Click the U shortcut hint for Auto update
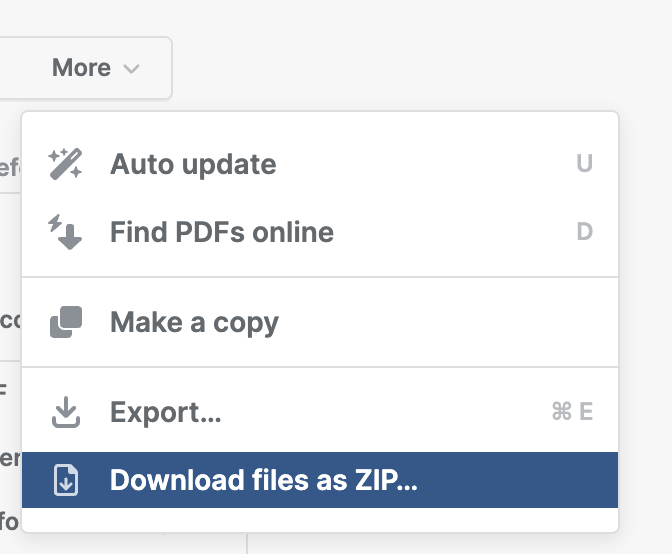This screenshot has width=672, height=554. coord(584,164)
